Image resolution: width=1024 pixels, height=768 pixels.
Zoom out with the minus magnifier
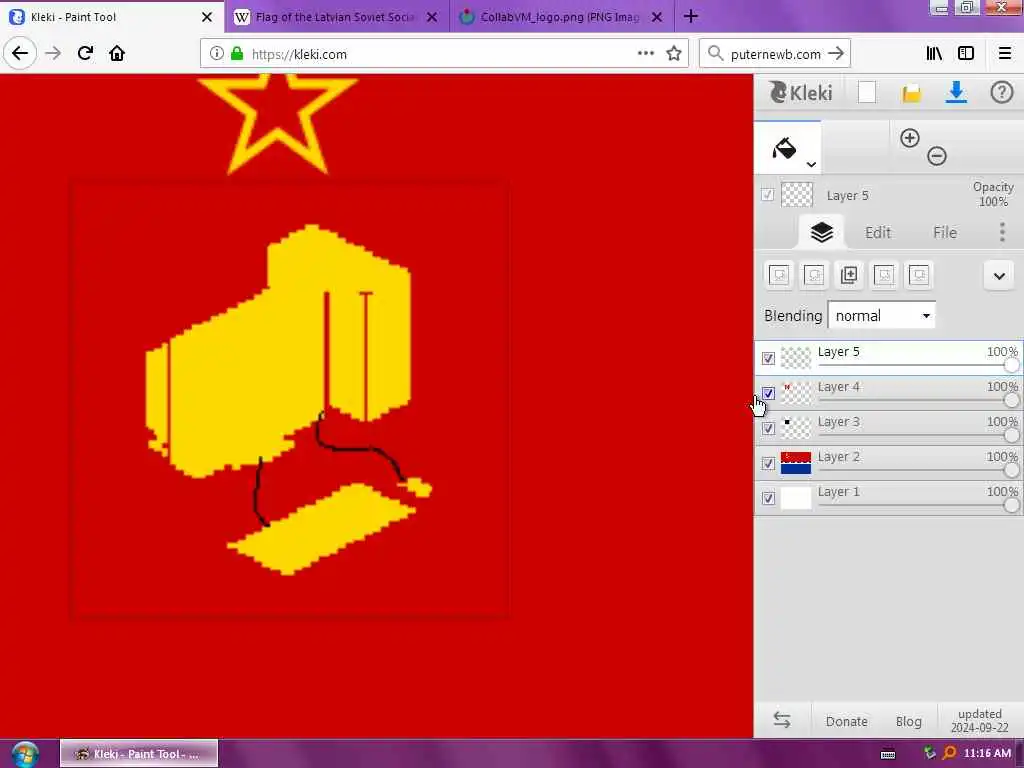point(936,155)
